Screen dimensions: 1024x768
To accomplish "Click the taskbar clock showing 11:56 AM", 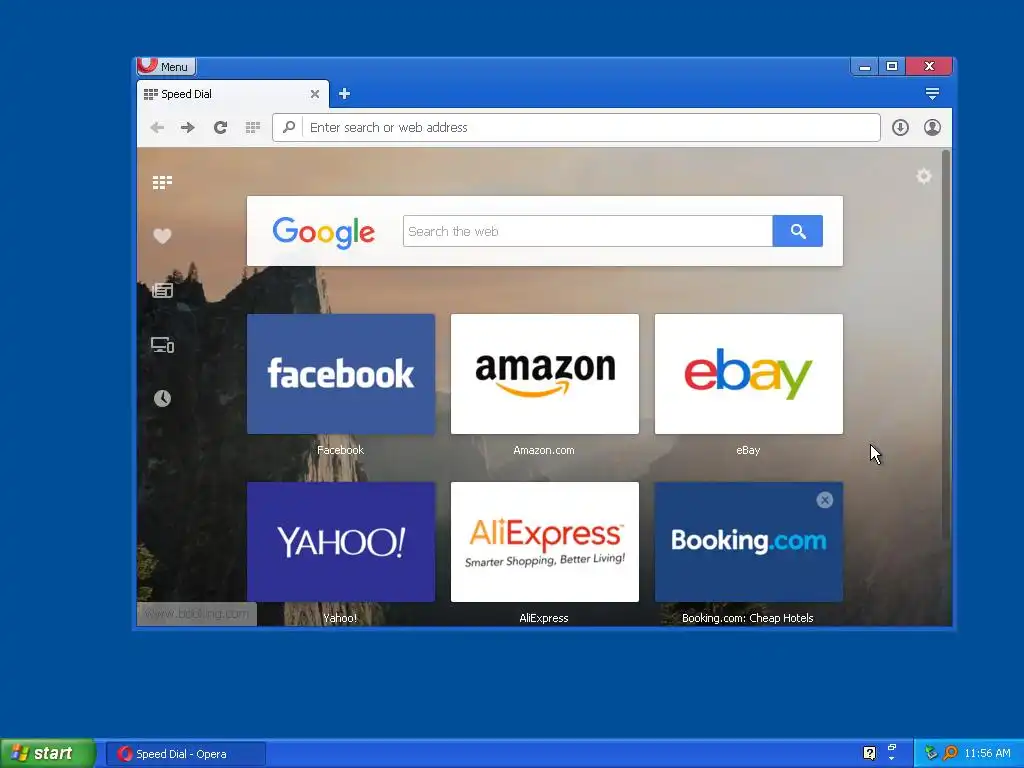I will (x=987, y=753).
